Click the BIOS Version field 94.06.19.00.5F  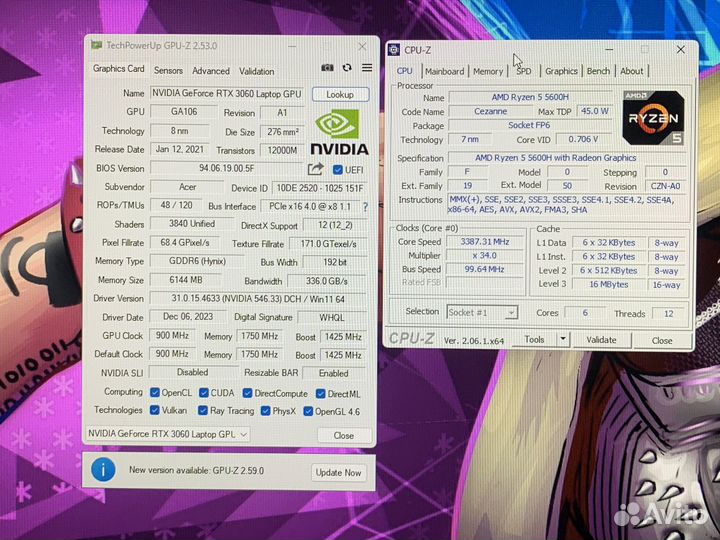coord(227,169)
